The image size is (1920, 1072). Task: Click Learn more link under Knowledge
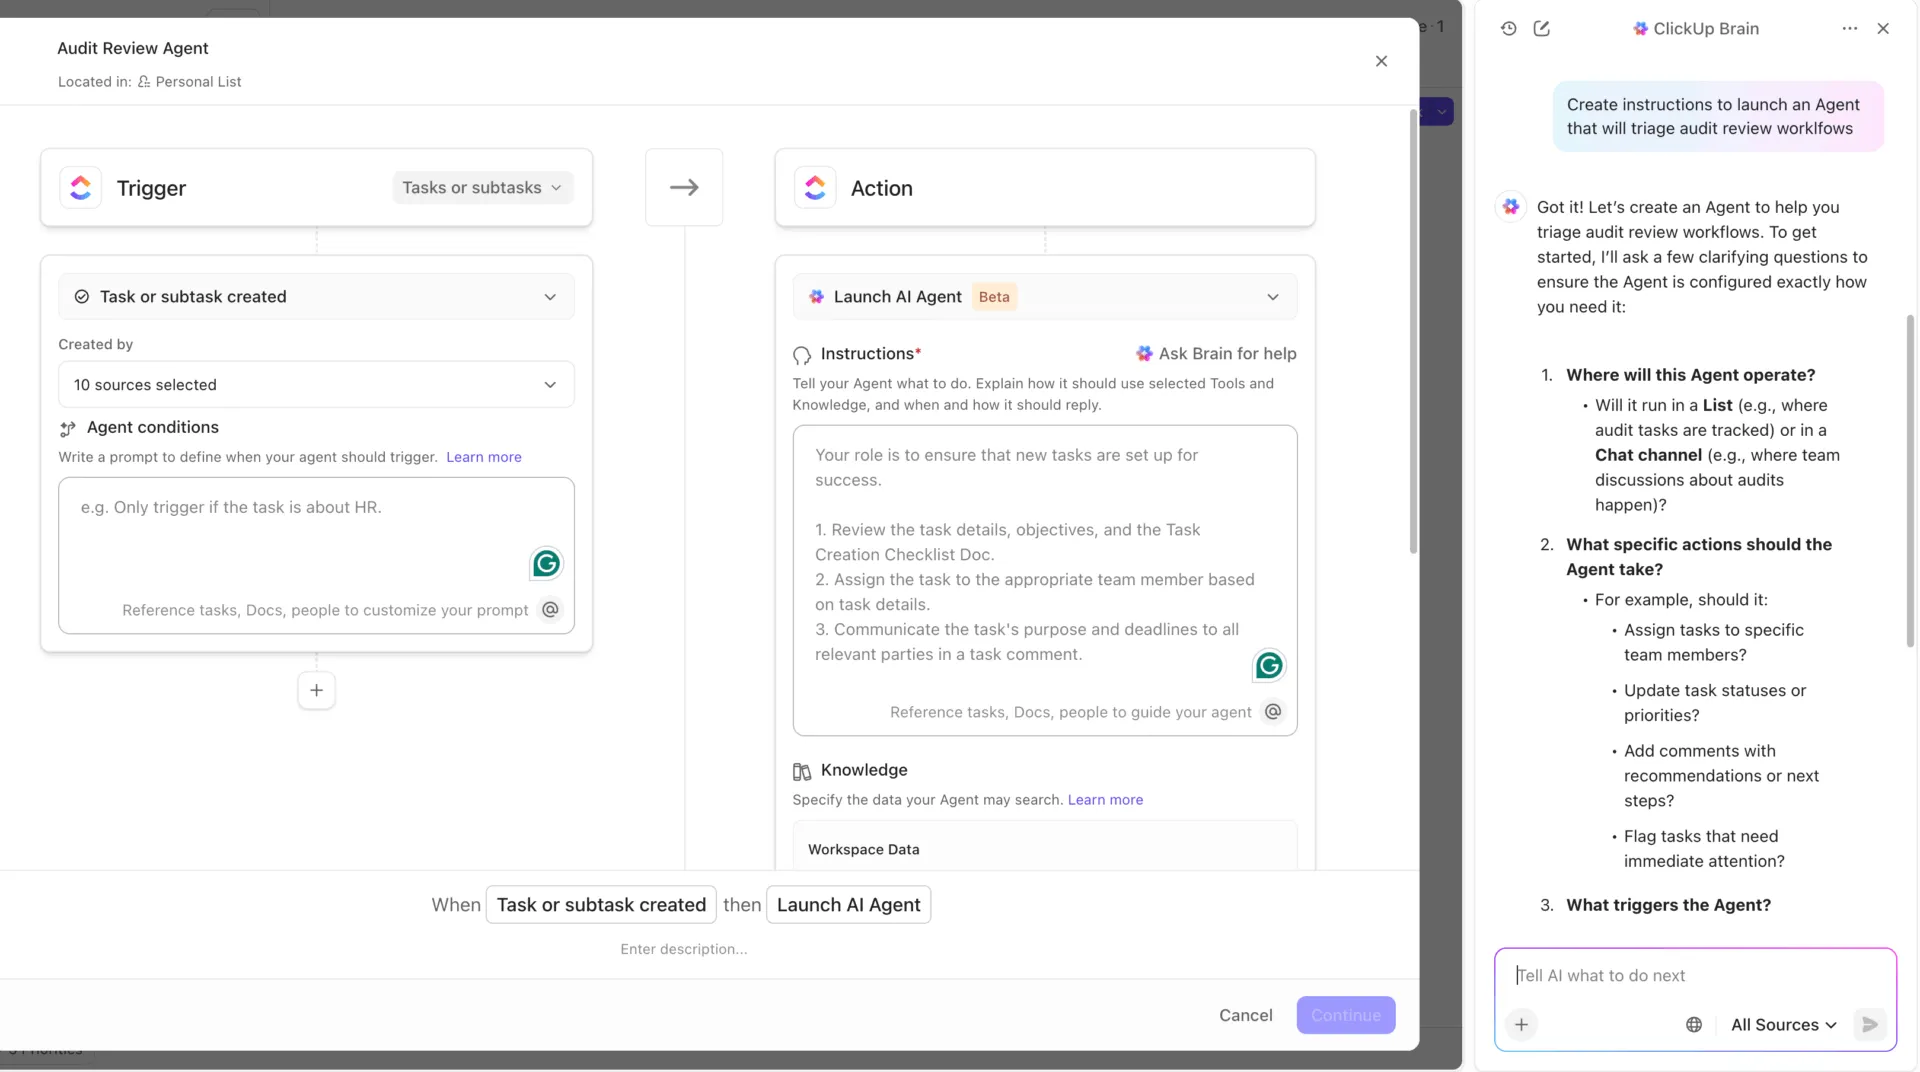[x=1105, y=800]
